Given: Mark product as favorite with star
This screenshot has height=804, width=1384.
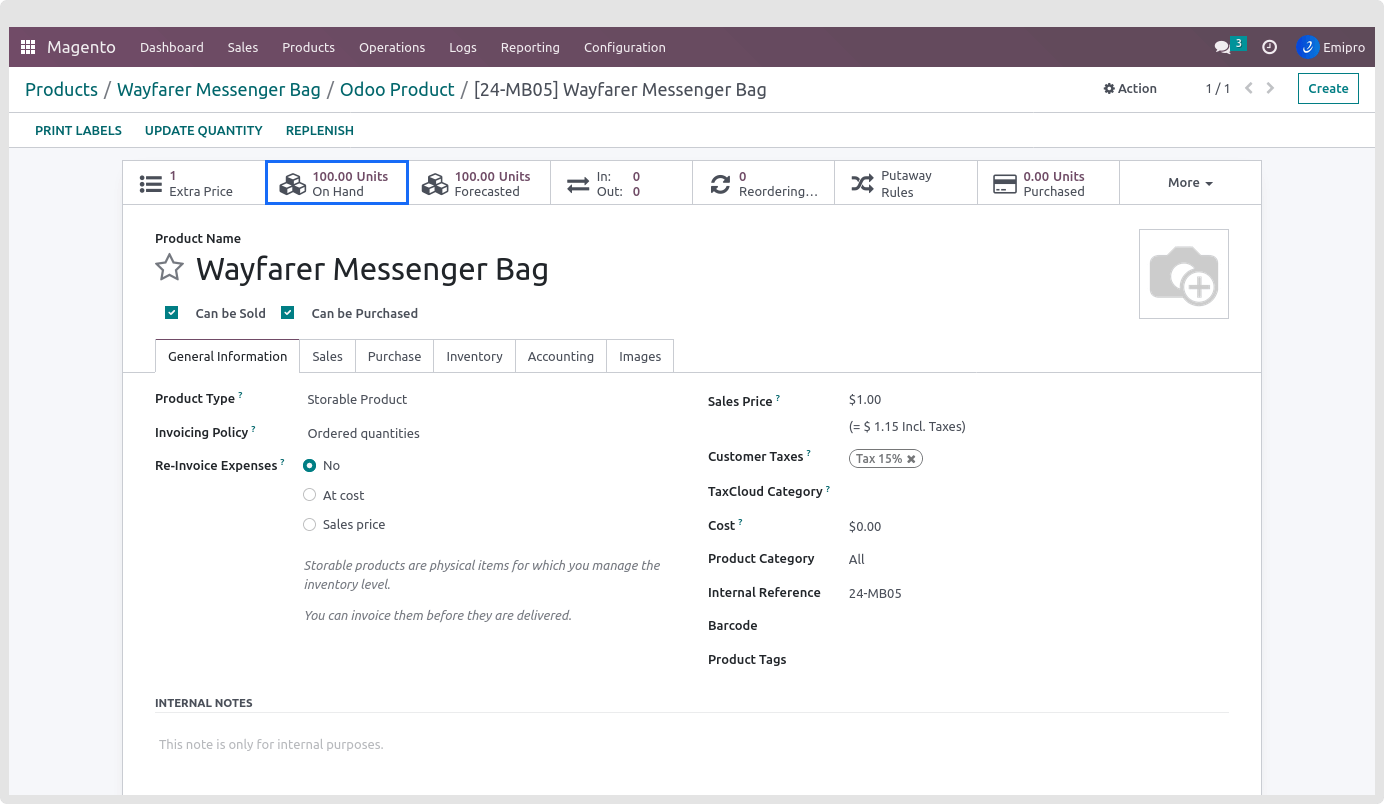Looking at the screenshot, I should (170, 268).
